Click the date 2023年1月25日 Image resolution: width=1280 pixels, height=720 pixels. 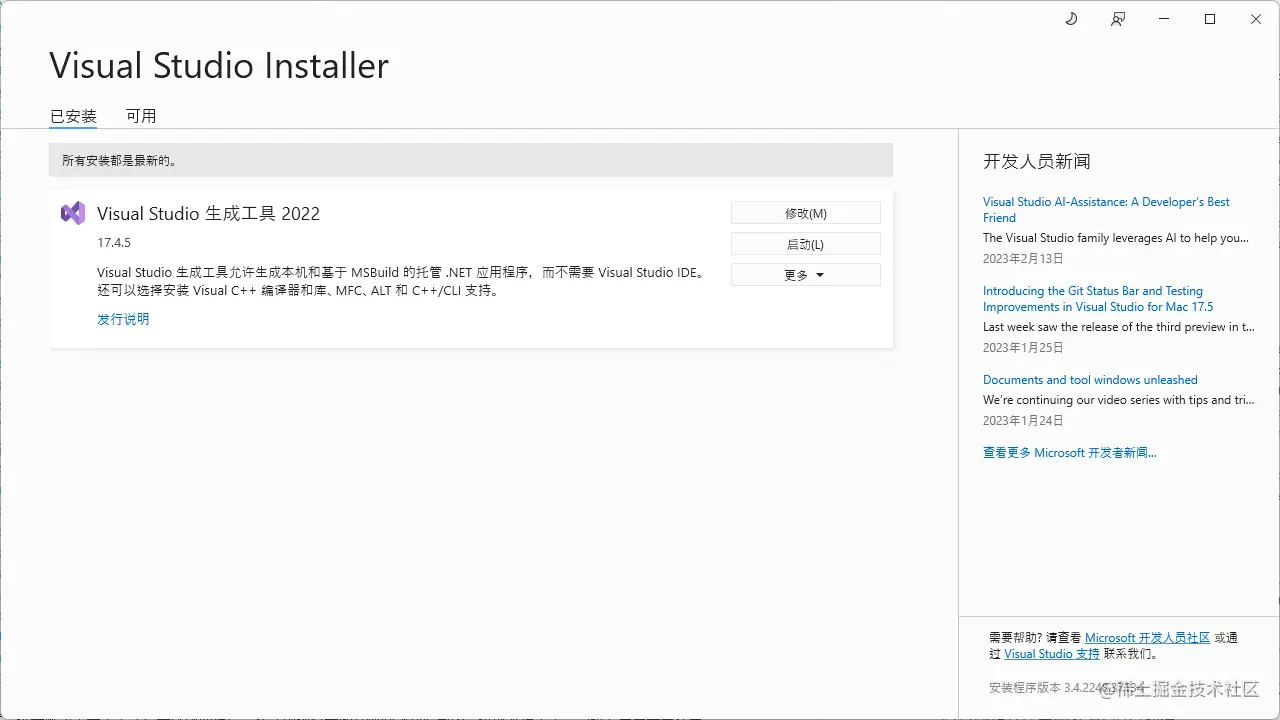point(1023,348)
